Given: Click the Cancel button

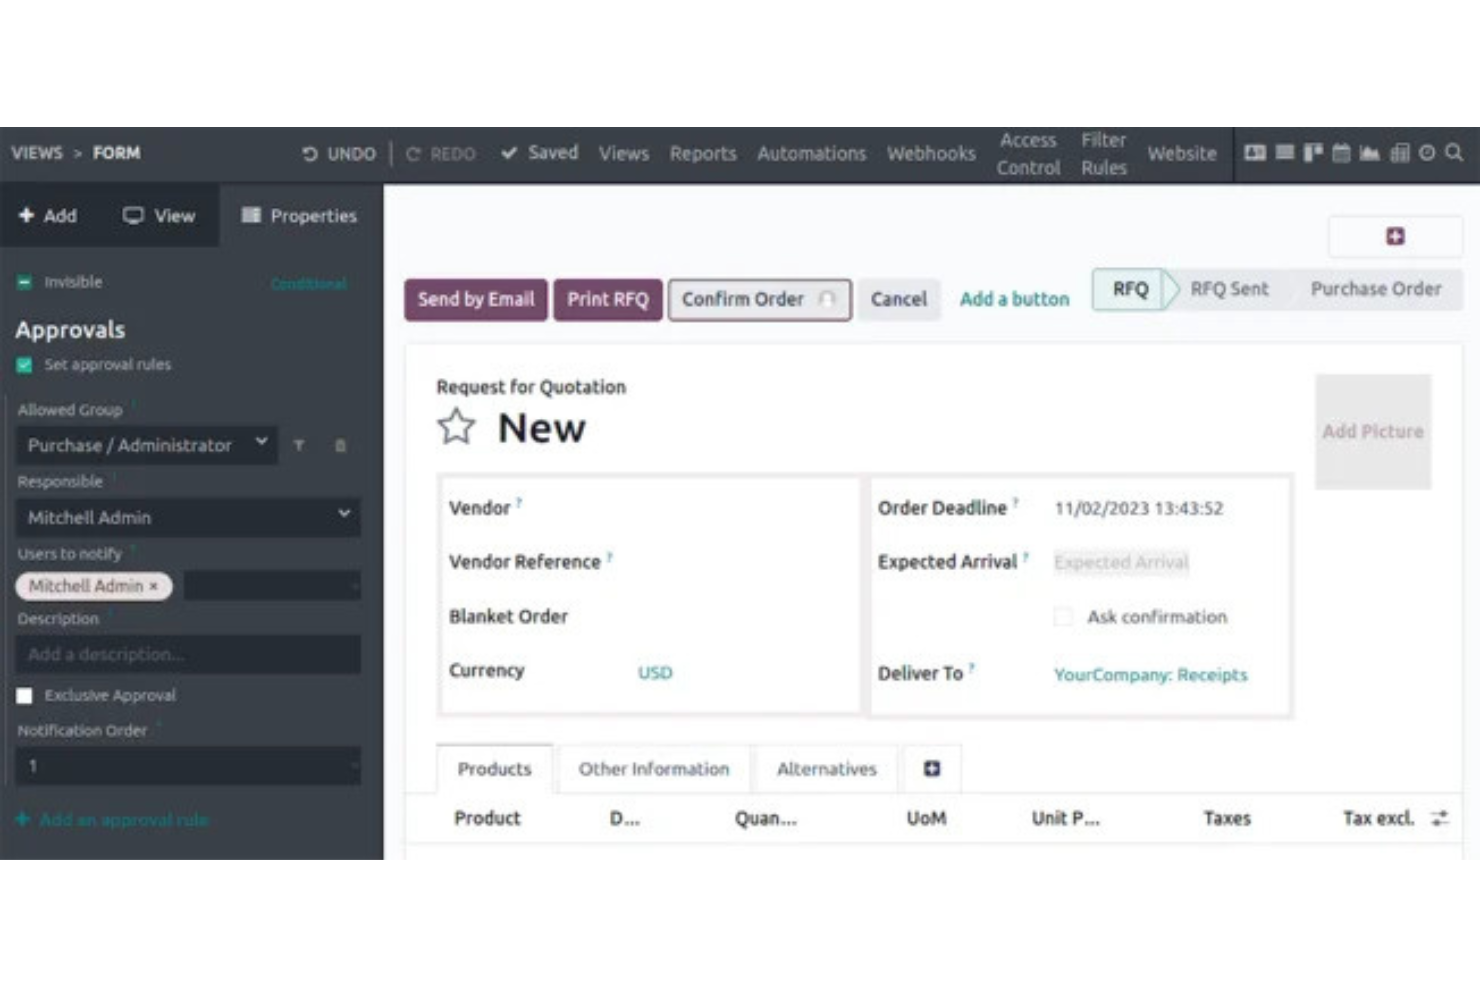Looking at the screenshot, I should (x=899, y=299).
